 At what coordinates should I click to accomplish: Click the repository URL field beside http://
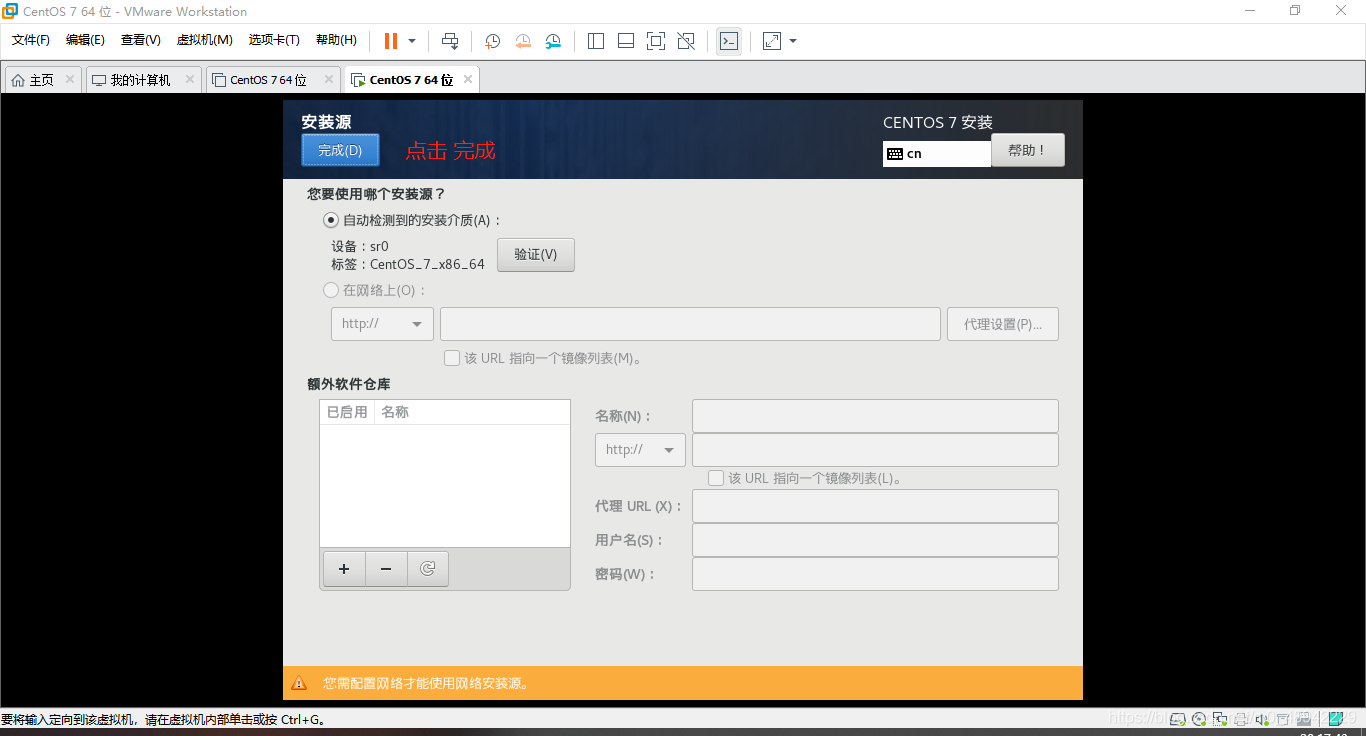875,450
